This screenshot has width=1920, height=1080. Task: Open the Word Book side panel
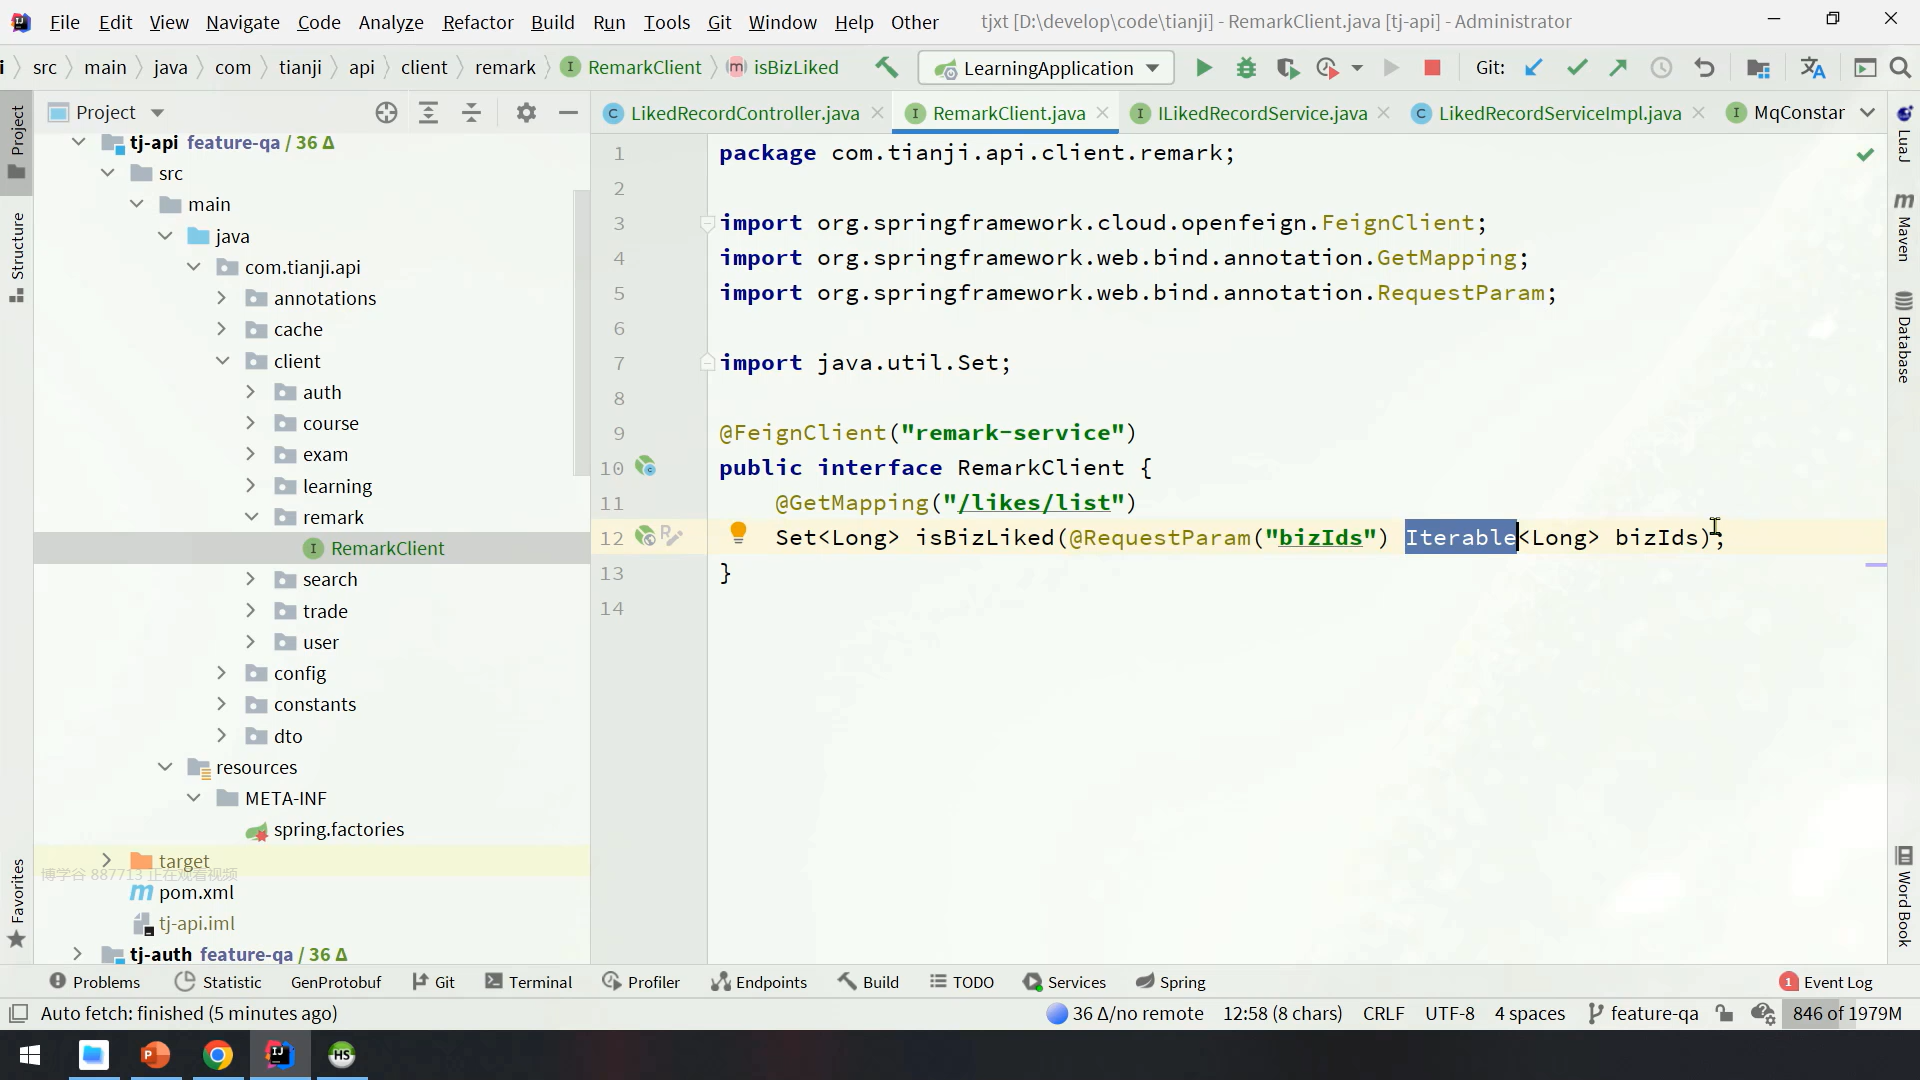1904,896
